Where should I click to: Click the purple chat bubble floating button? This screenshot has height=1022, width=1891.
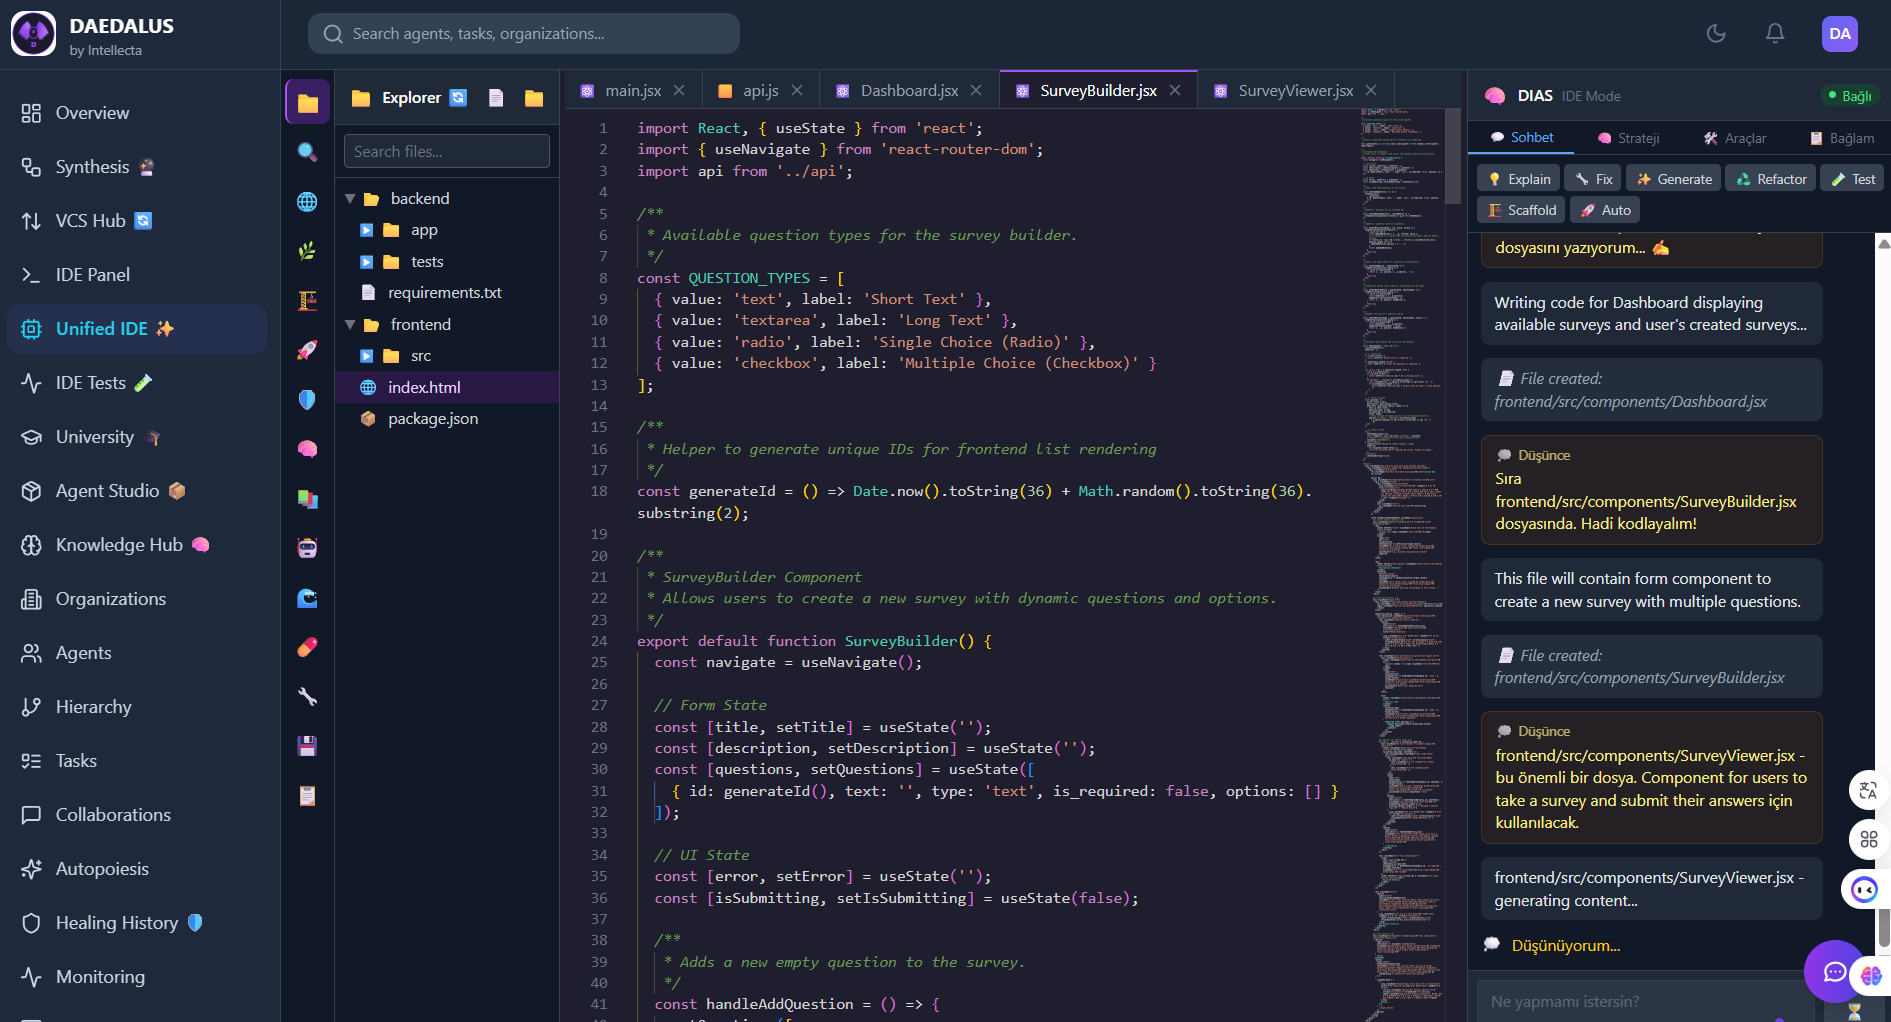(x=1834, y=971)
